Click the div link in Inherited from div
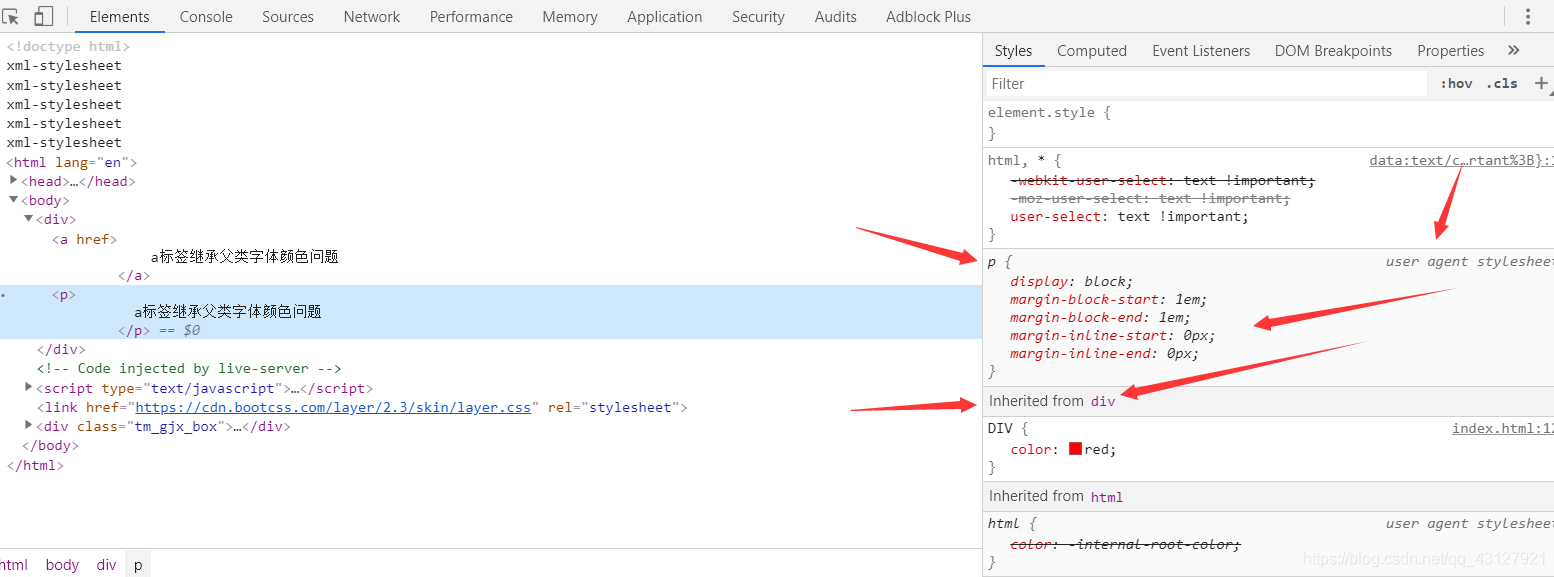Image resolution: width=1554 pixels, height=577 pixels. tap(1103, 401)
